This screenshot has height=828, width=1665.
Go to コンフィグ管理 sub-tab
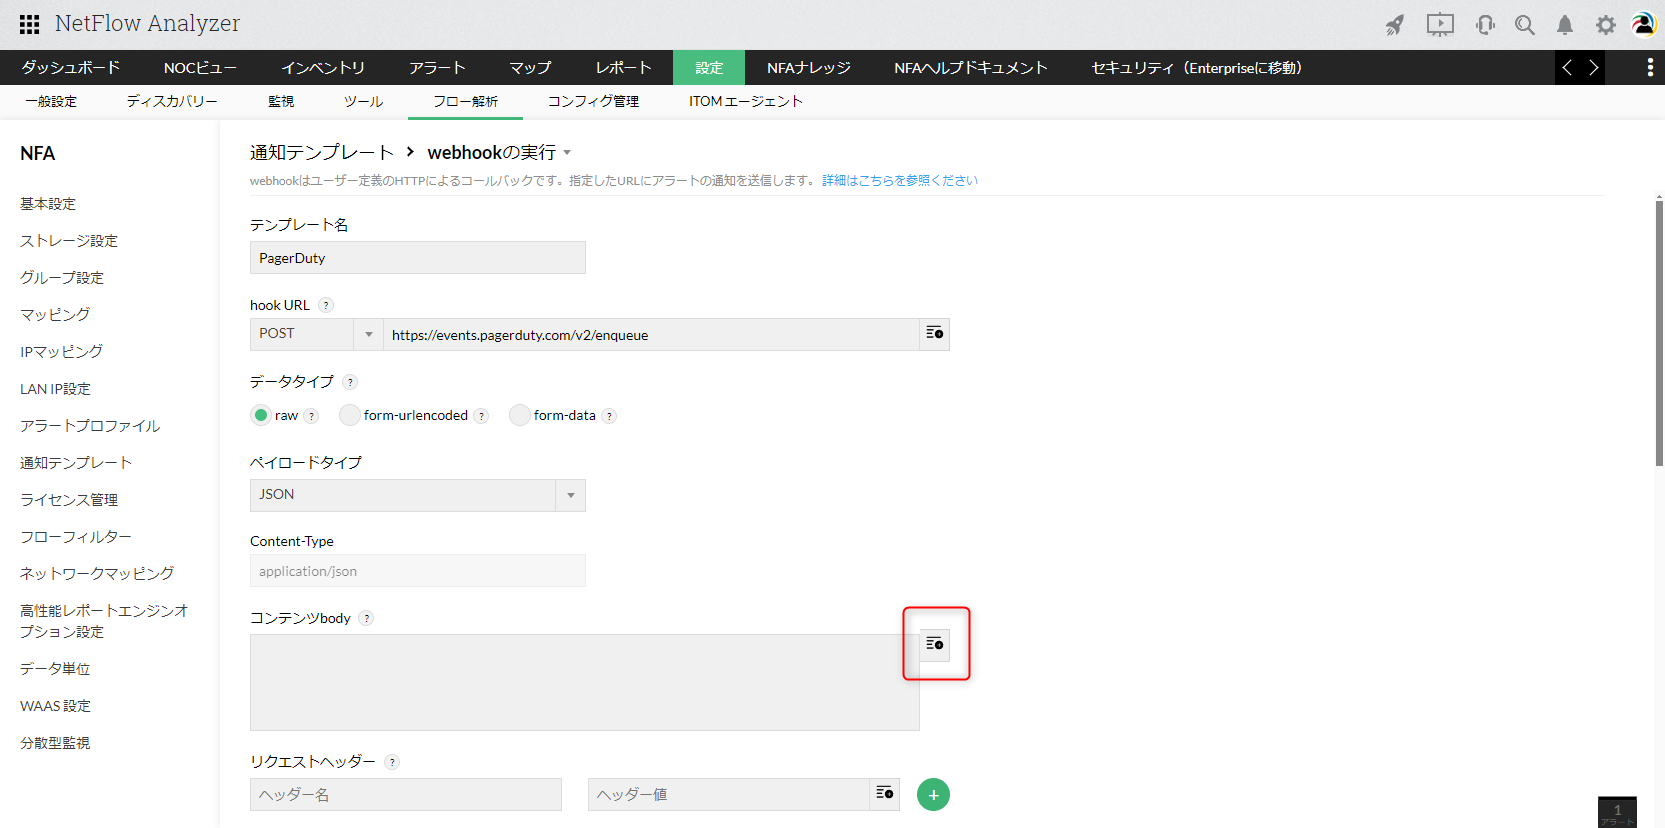tap(593, 102)
